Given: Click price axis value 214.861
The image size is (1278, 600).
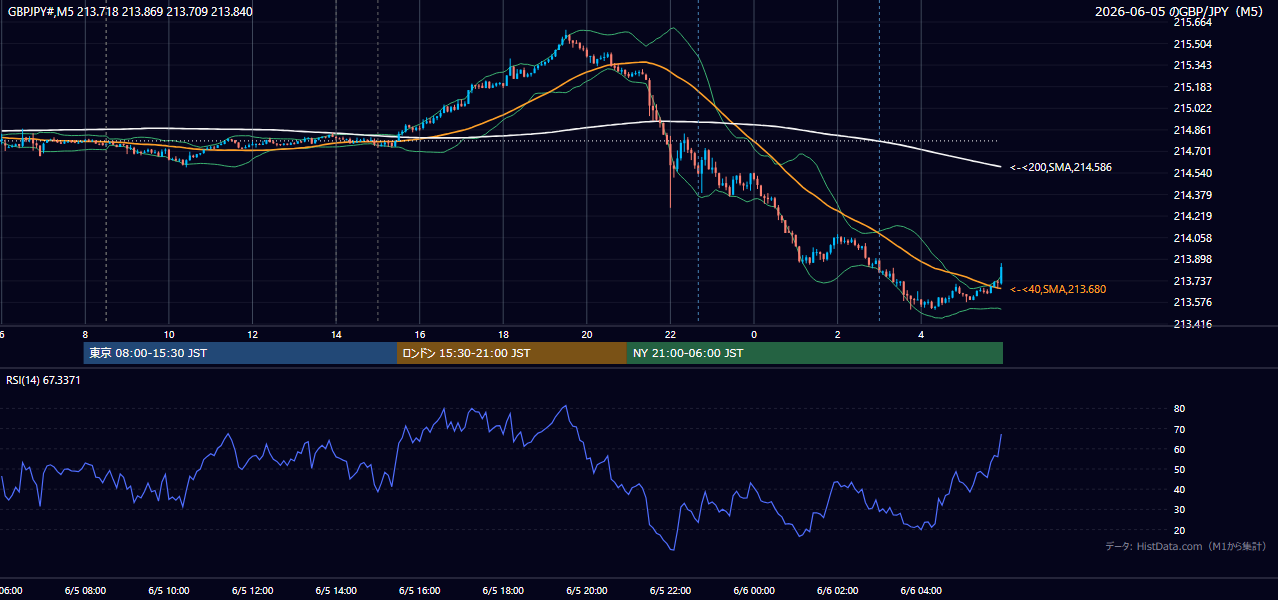Looking at the screenshot, I should point(1192,130).
